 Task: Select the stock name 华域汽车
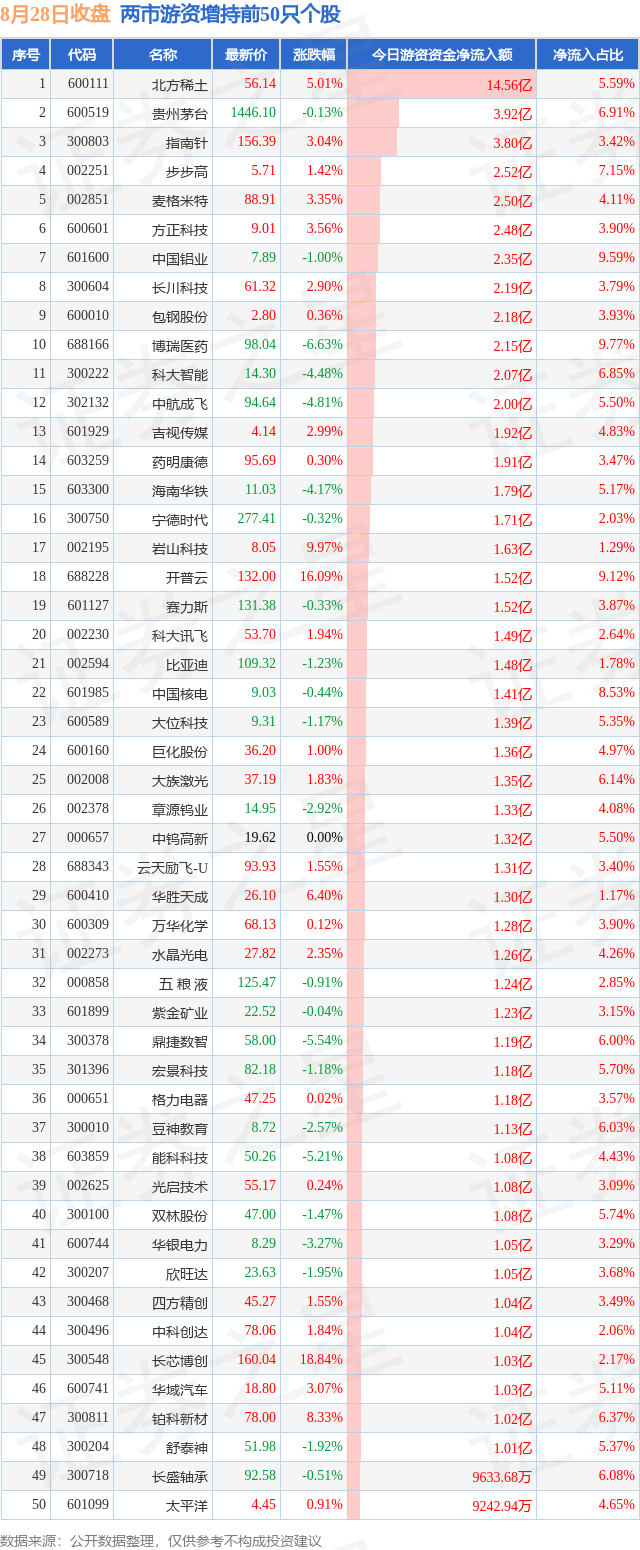tap(180, 1390)
